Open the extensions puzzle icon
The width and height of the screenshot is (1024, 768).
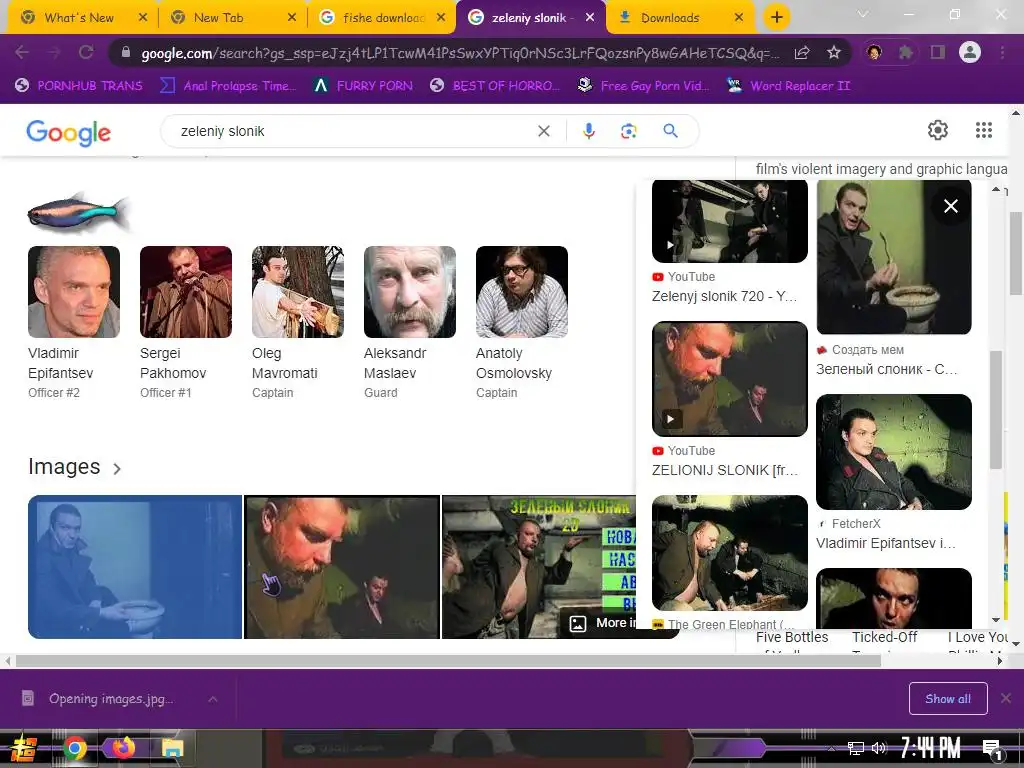906,52
